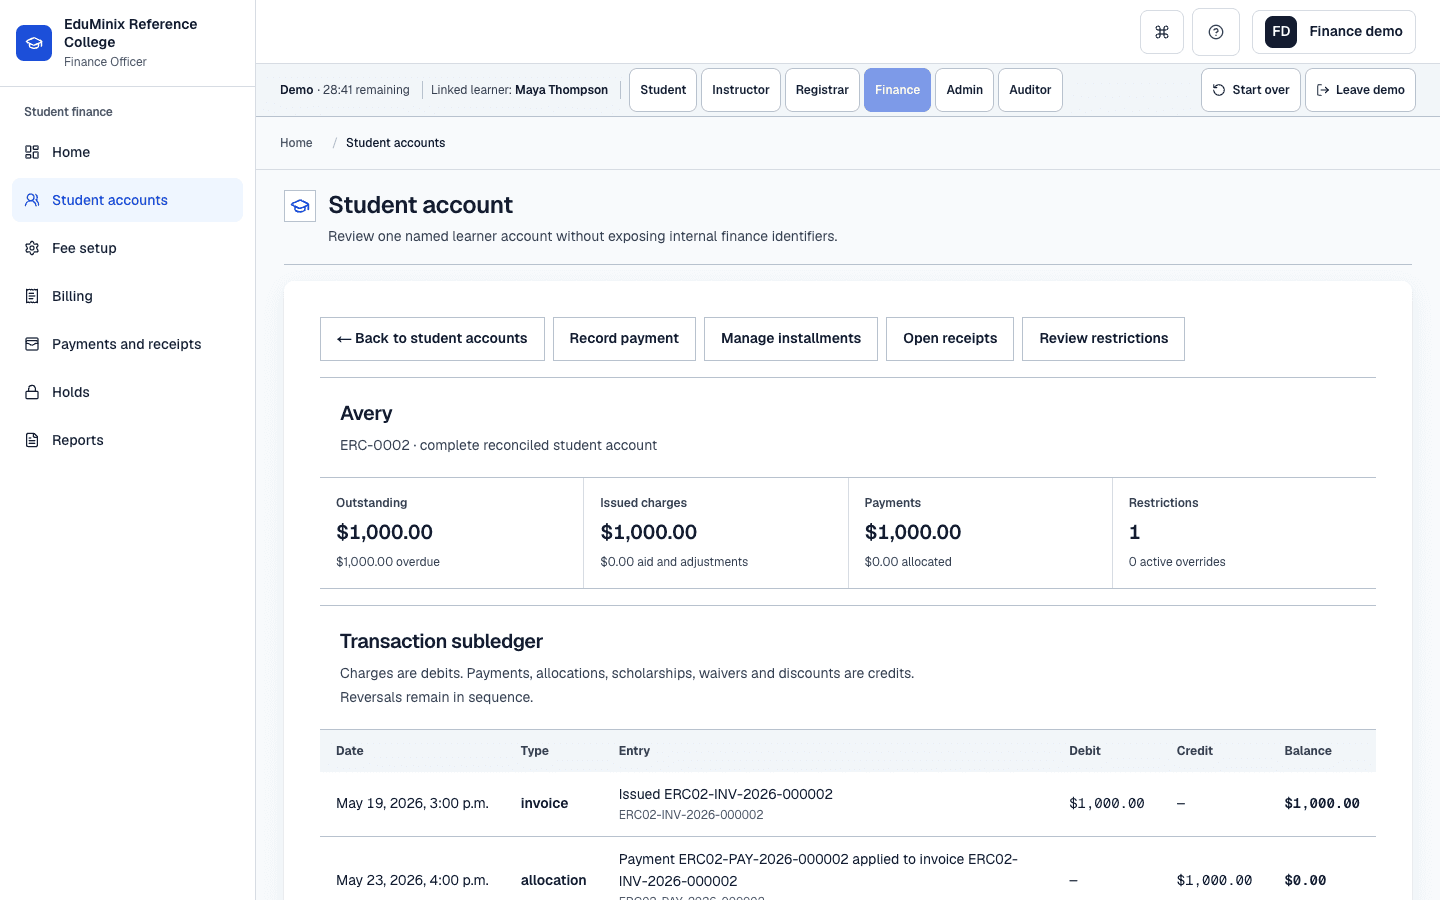Viewport: 1440px width, 900px height.
Task: Open Billing in the sidebar
Action: [x=127, y=296]
